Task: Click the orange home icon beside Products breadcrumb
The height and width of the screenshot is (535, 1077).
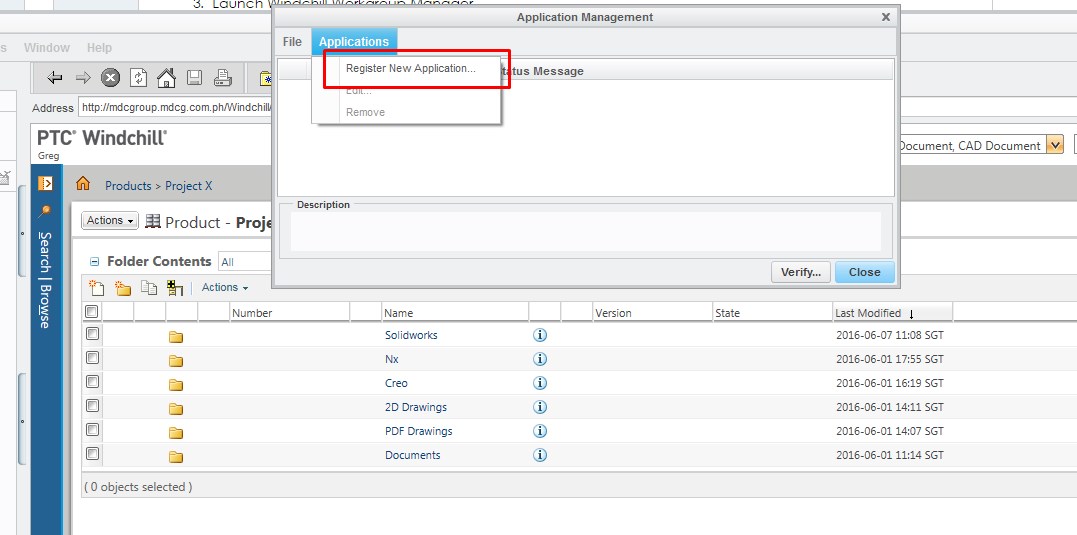Action: 83,184
